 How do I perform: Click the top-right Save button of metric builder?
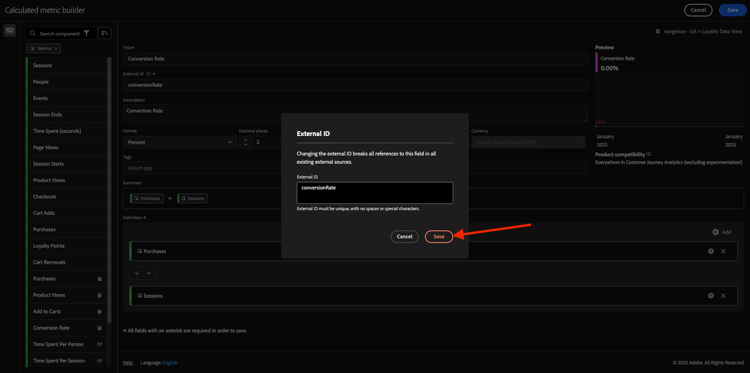(732, 10)
